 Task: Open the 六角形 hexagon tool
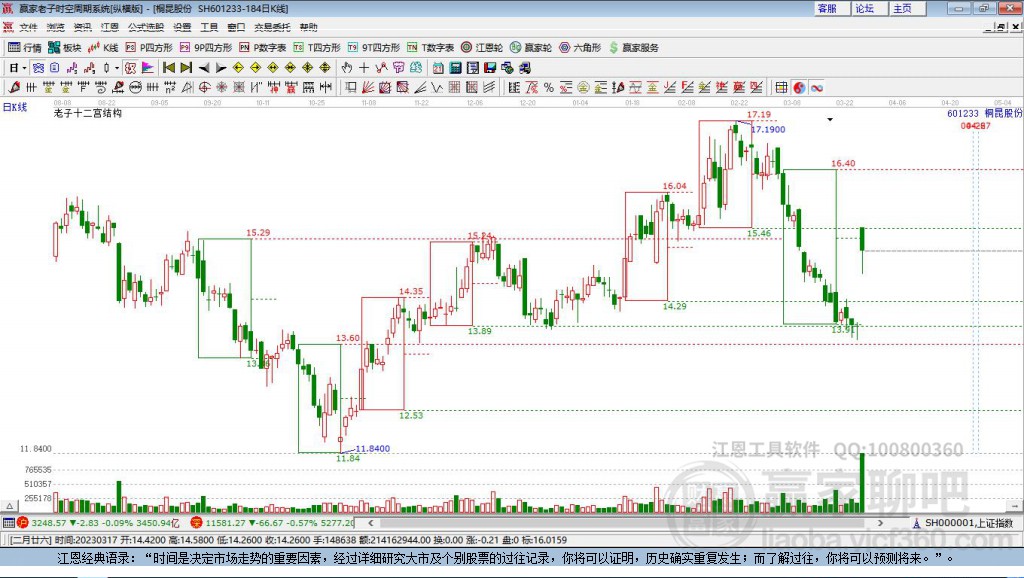(580, 48)
